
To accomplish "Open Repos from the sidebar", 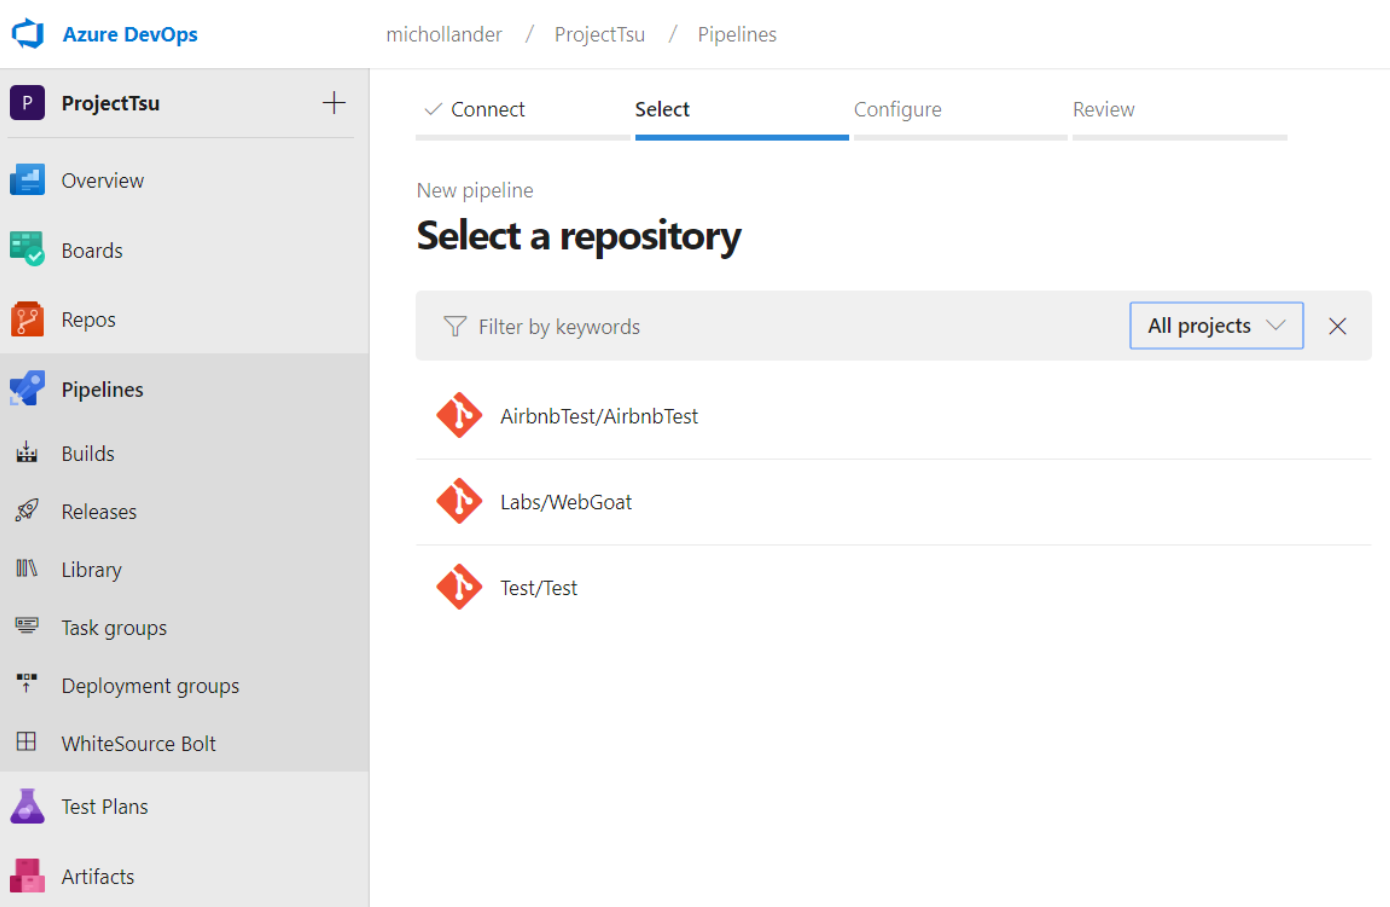I will (89, 319).
